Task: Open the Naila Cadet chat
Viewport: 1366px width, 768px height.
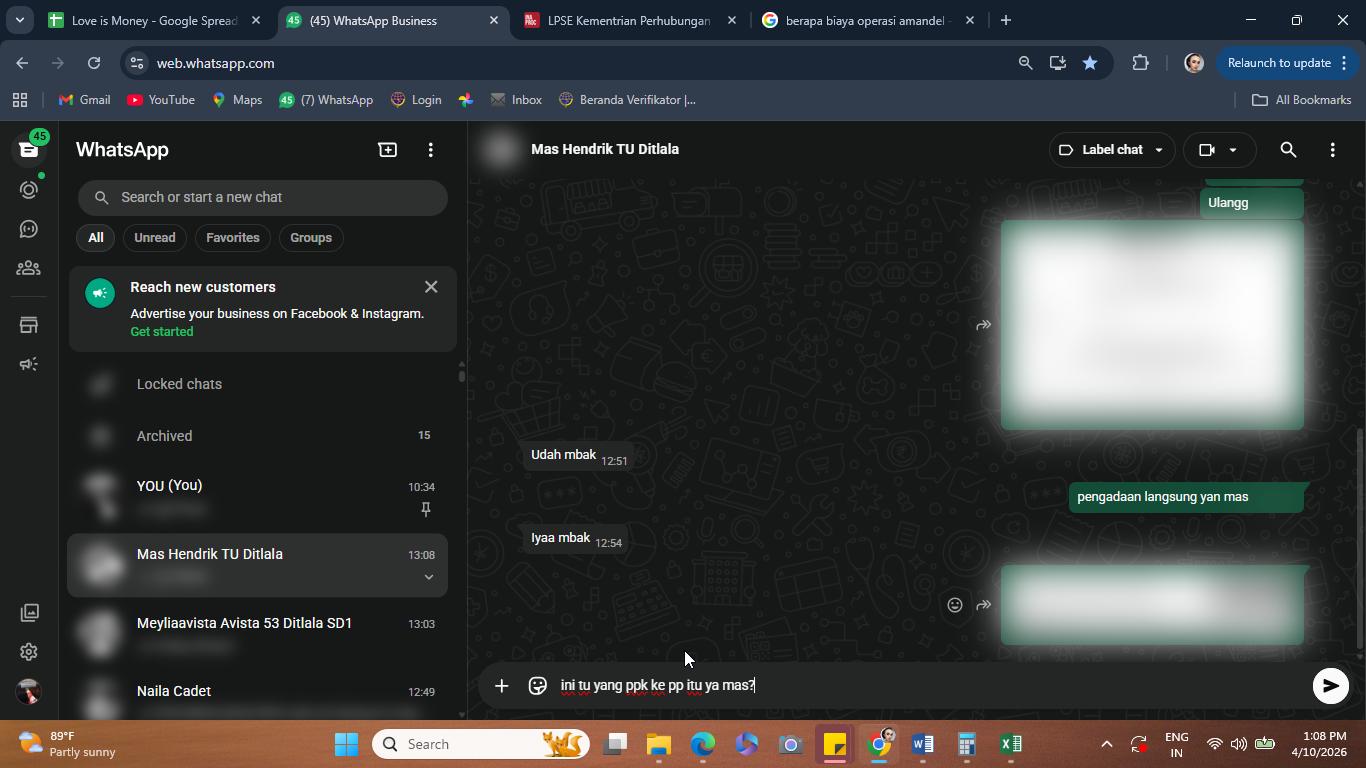Action: click(258, 698)
